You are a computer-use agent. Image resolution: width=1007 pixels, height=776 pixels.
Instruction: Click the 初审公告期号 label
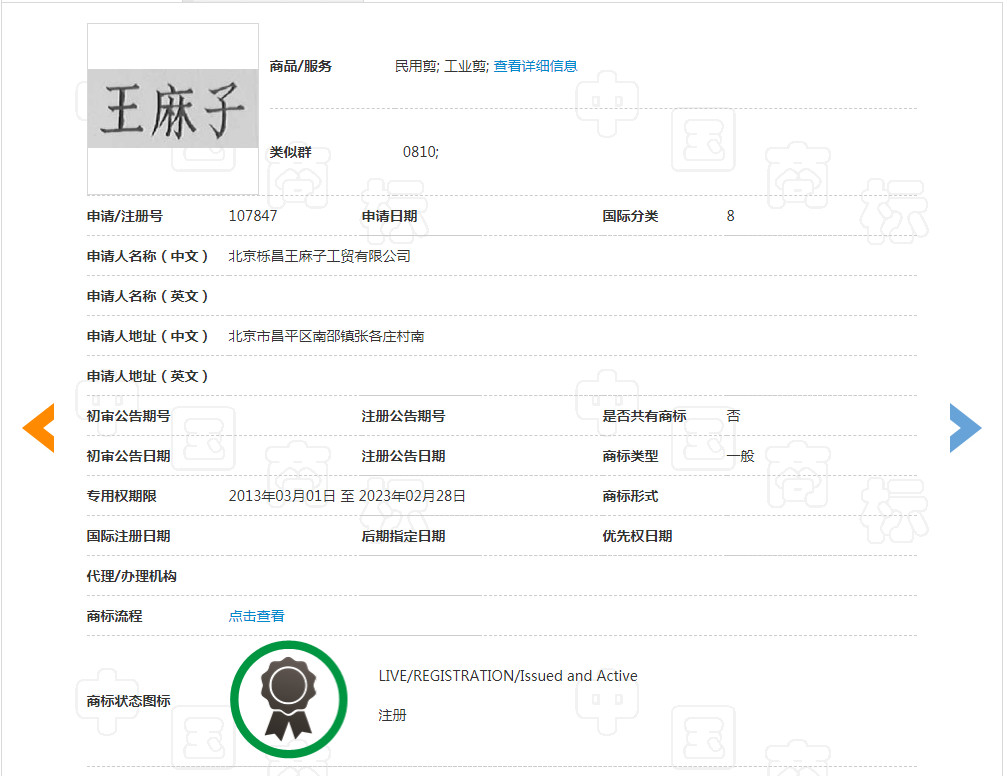point(128,416)
